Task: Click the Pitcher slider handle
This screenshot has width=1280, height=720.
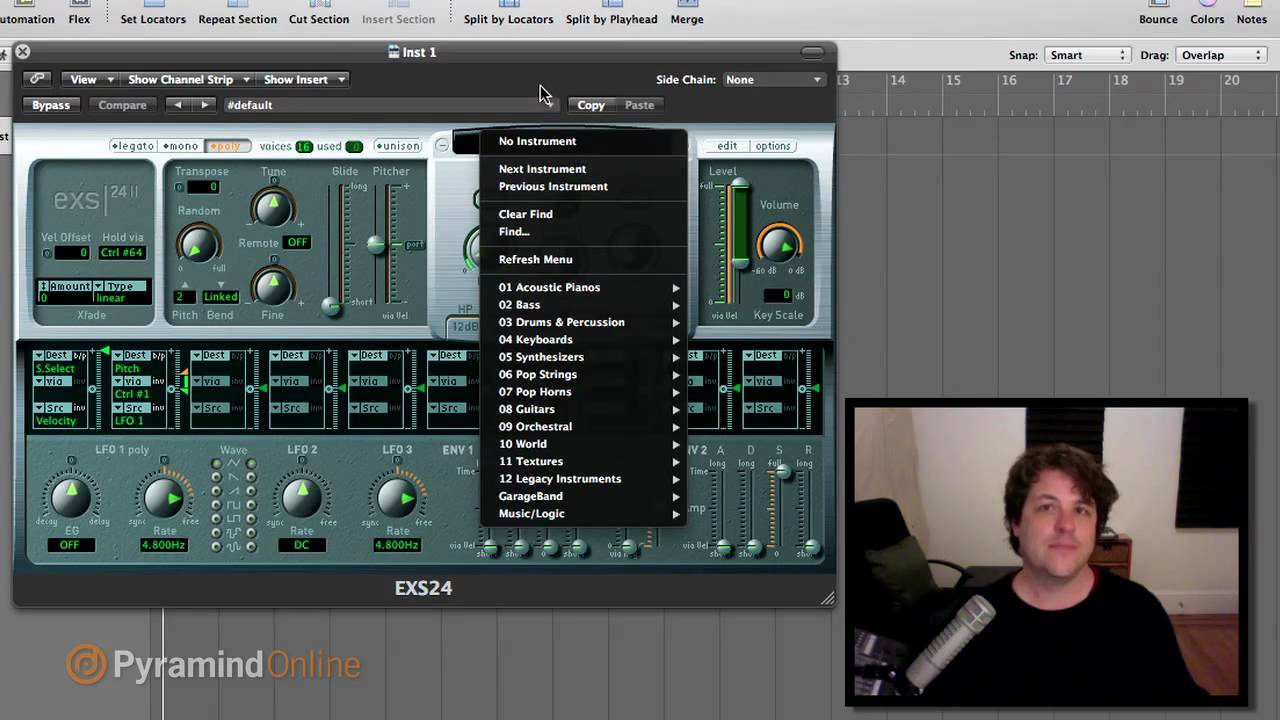Action: (x=375, y=244)
